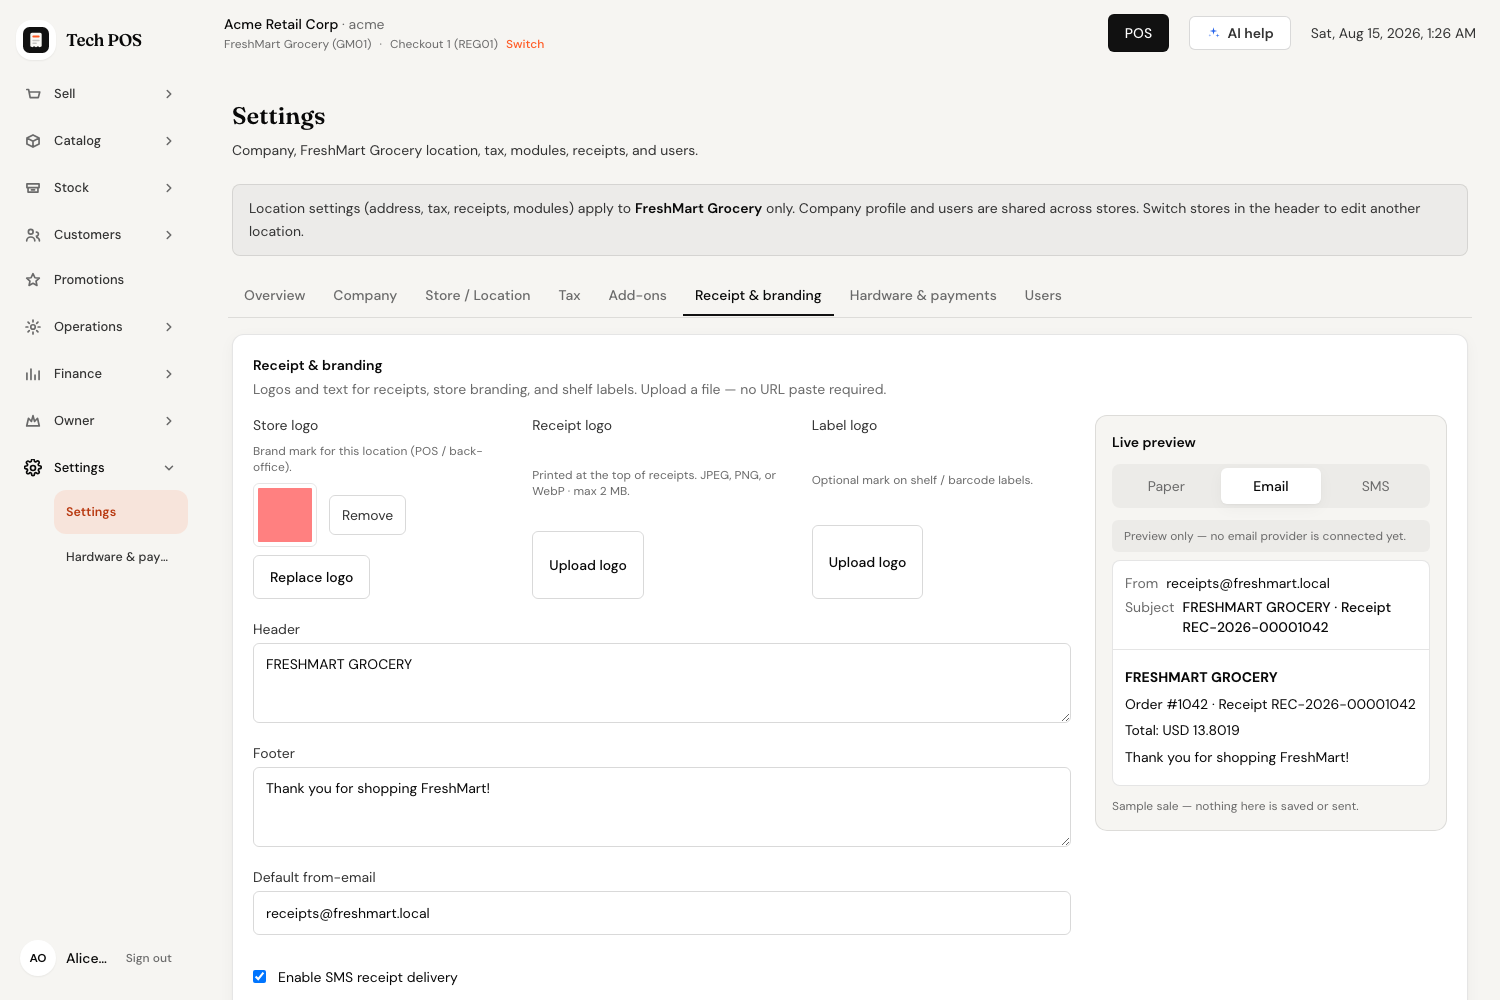Collapse the Settings menu chevron
The image size is (1500, 1000).
coord(169,468)
